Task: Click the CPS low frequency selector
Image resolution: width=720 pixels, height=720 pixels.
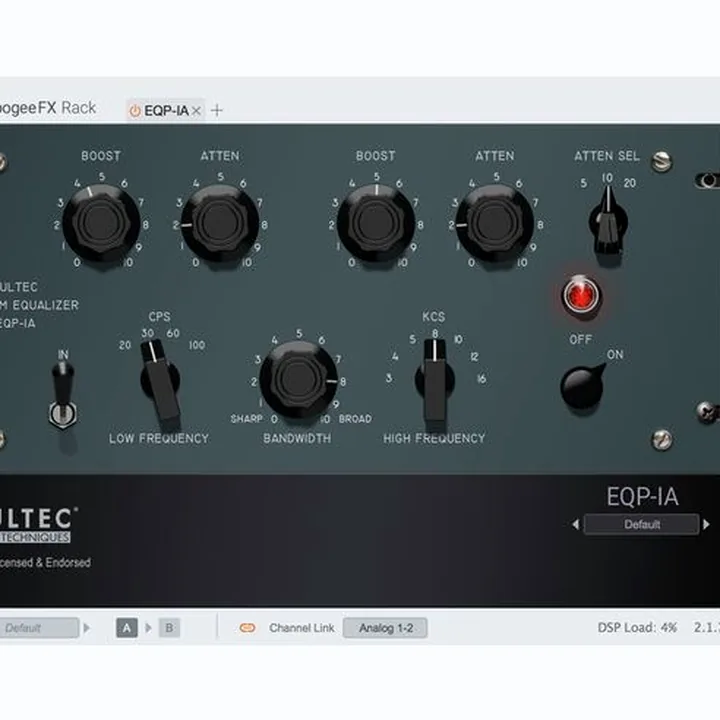Action: pyautogui.click(x=160, y=379)
